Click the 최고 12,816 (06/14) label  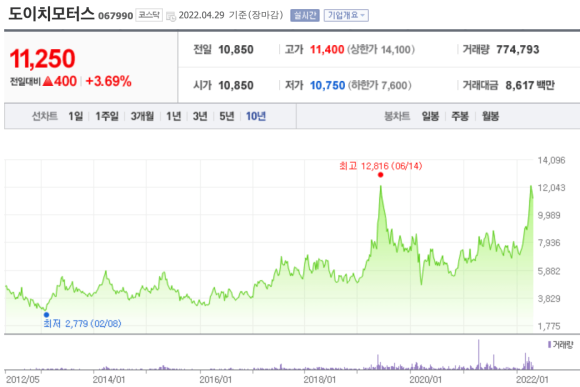pyautogui.click(x=381, y=166)
